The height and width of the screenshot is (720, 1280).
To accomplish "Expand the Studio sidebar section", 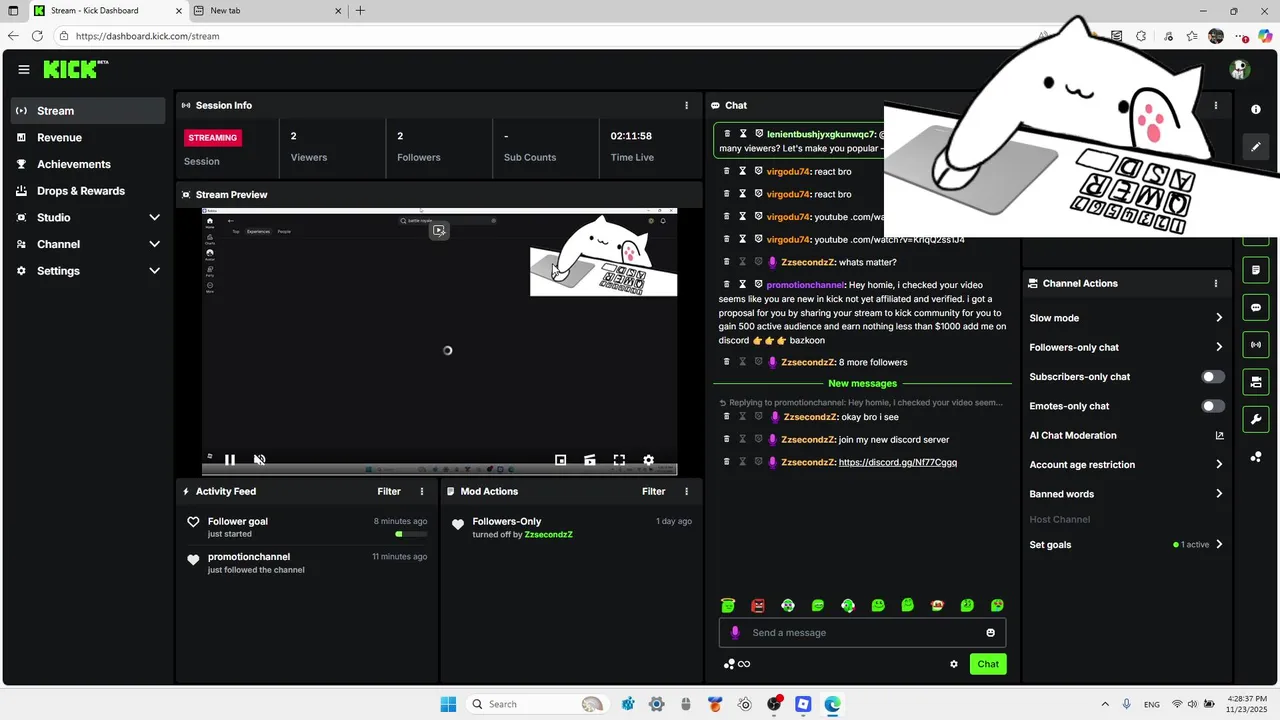I will [154, 217].
